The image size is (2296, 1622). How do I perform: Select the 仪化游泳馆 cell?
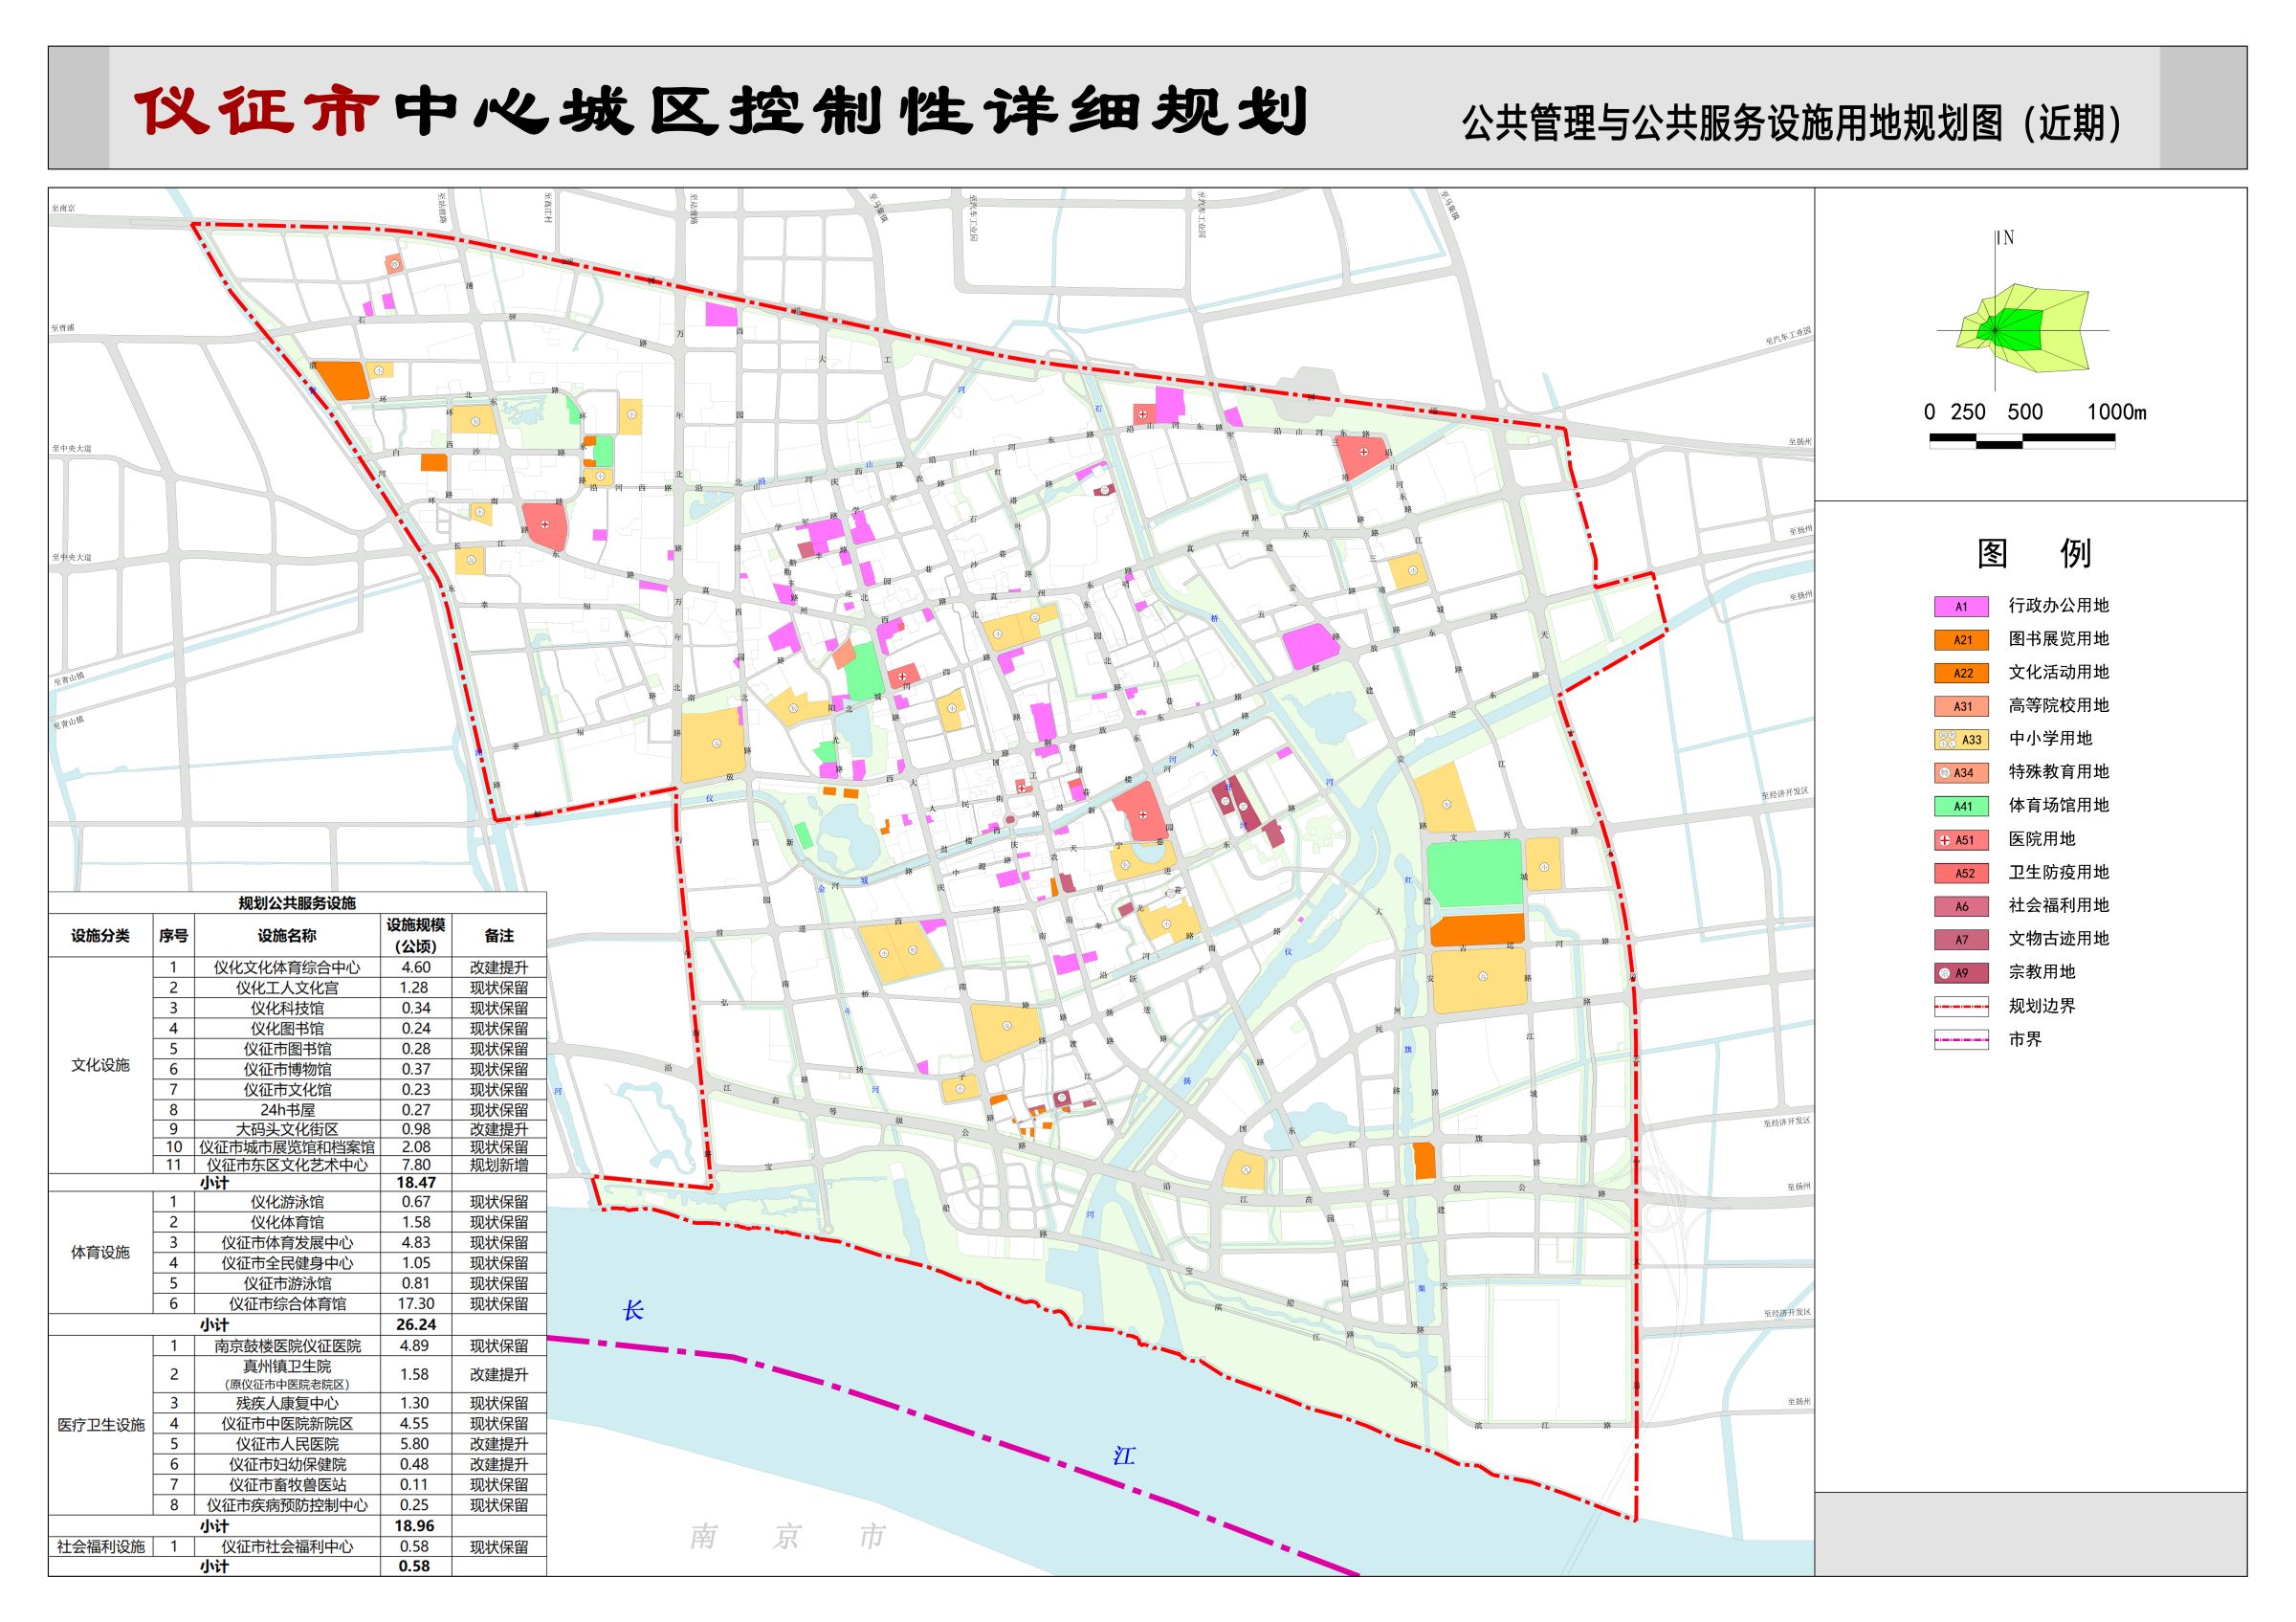(x=287, y=1202)
